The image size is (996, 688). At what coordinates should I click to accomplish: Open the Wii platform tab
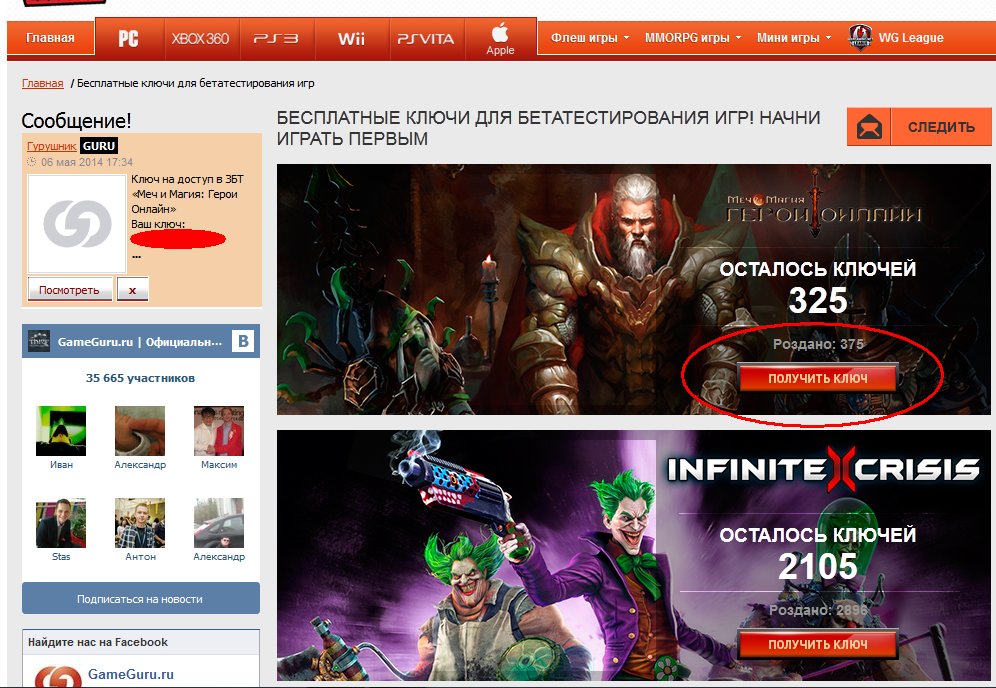[351, 39]
